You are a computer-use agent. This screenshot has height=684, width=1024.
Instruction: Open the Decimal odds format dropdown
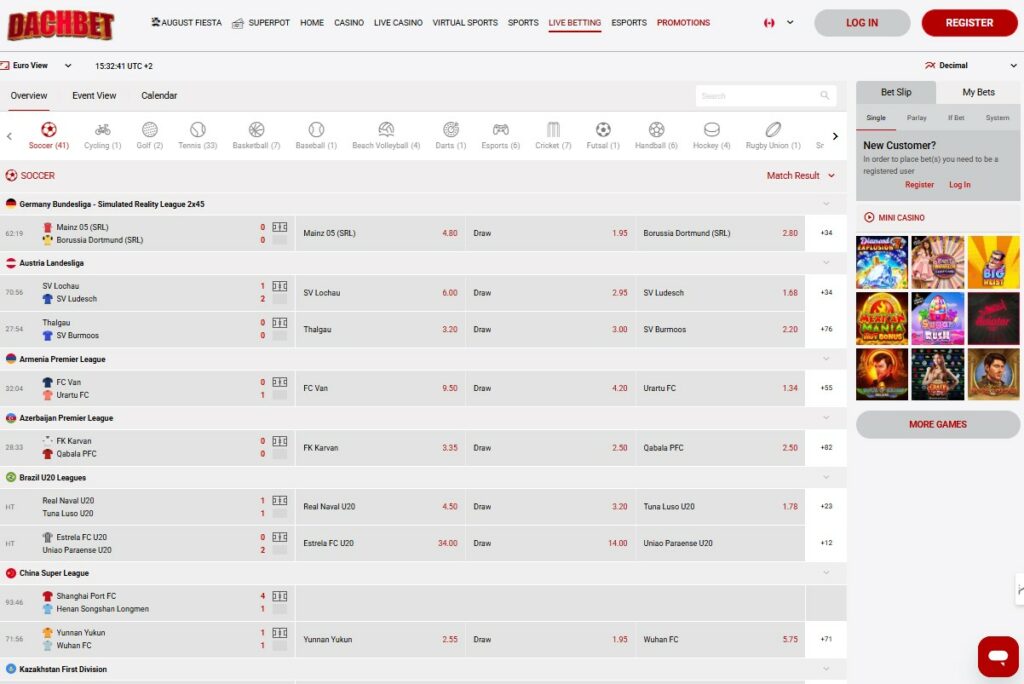coord(971,65)
